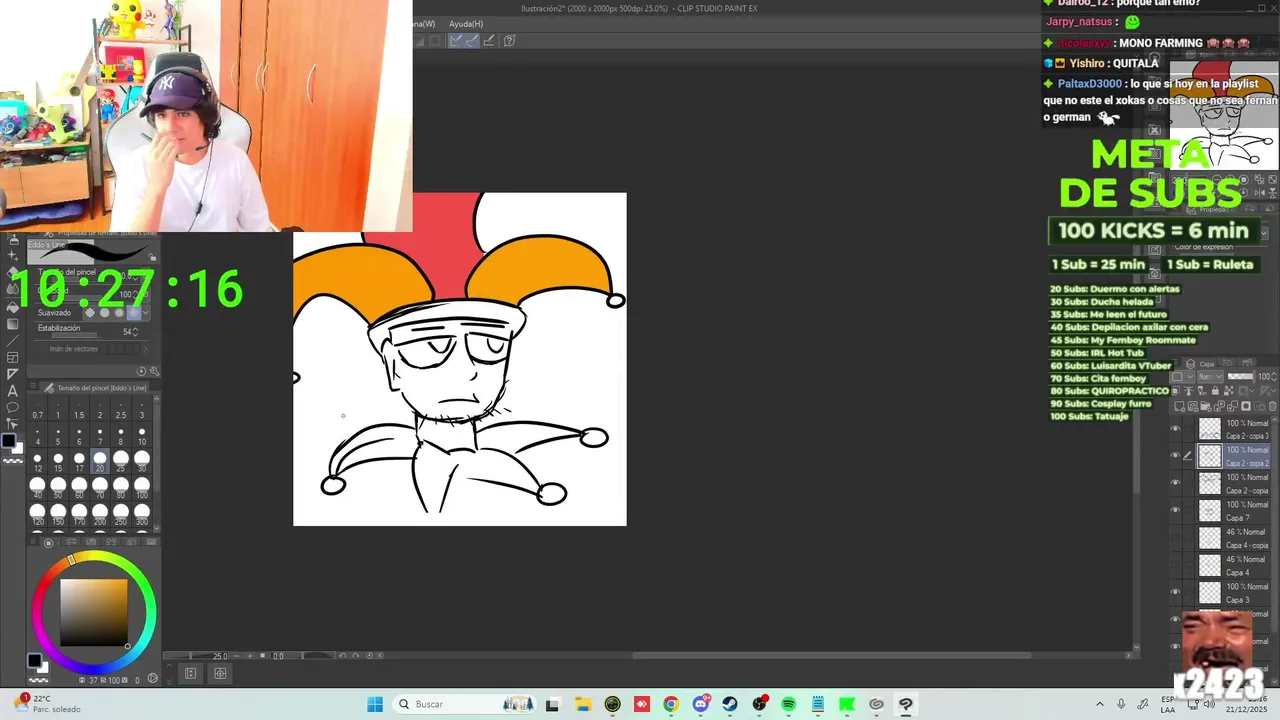This screenshot has width=1280, height=720.
Task: Open brush size panel menu
Action: pos(33,385)
